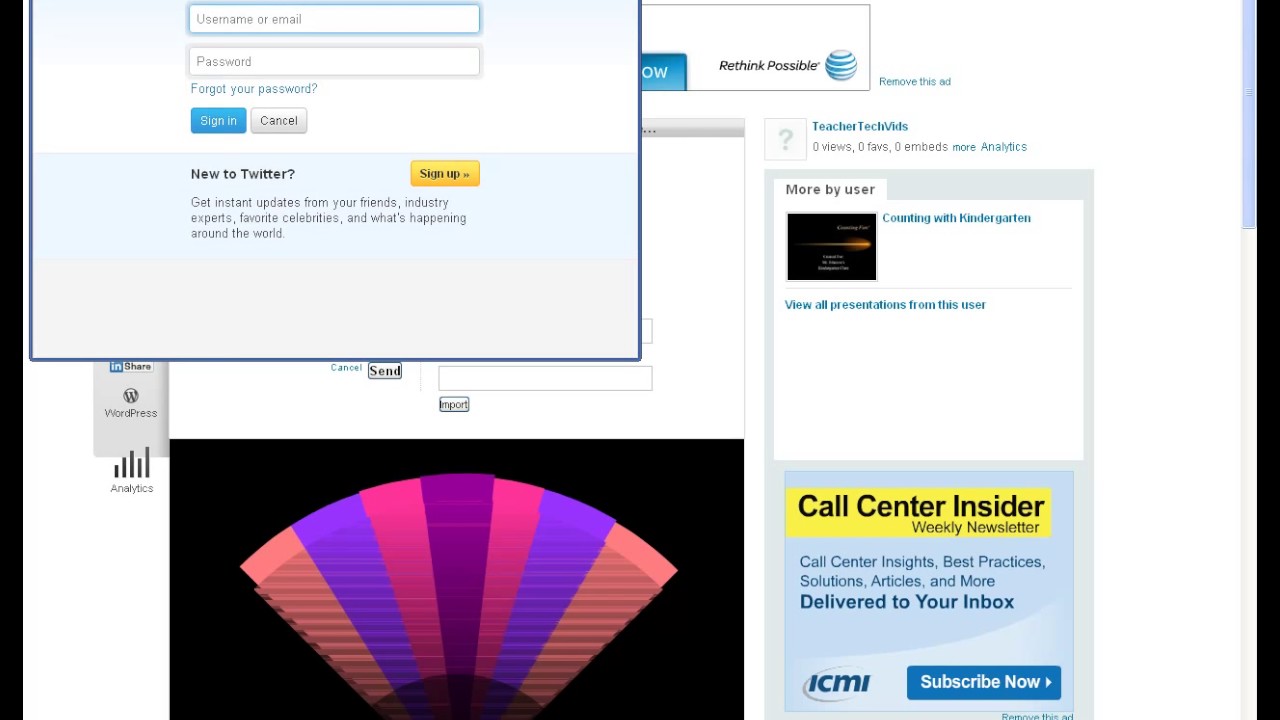1280x720 pixels.
Task: Click the AT&T Rethink Possible ad banner
Action: [x=755, y=48]
